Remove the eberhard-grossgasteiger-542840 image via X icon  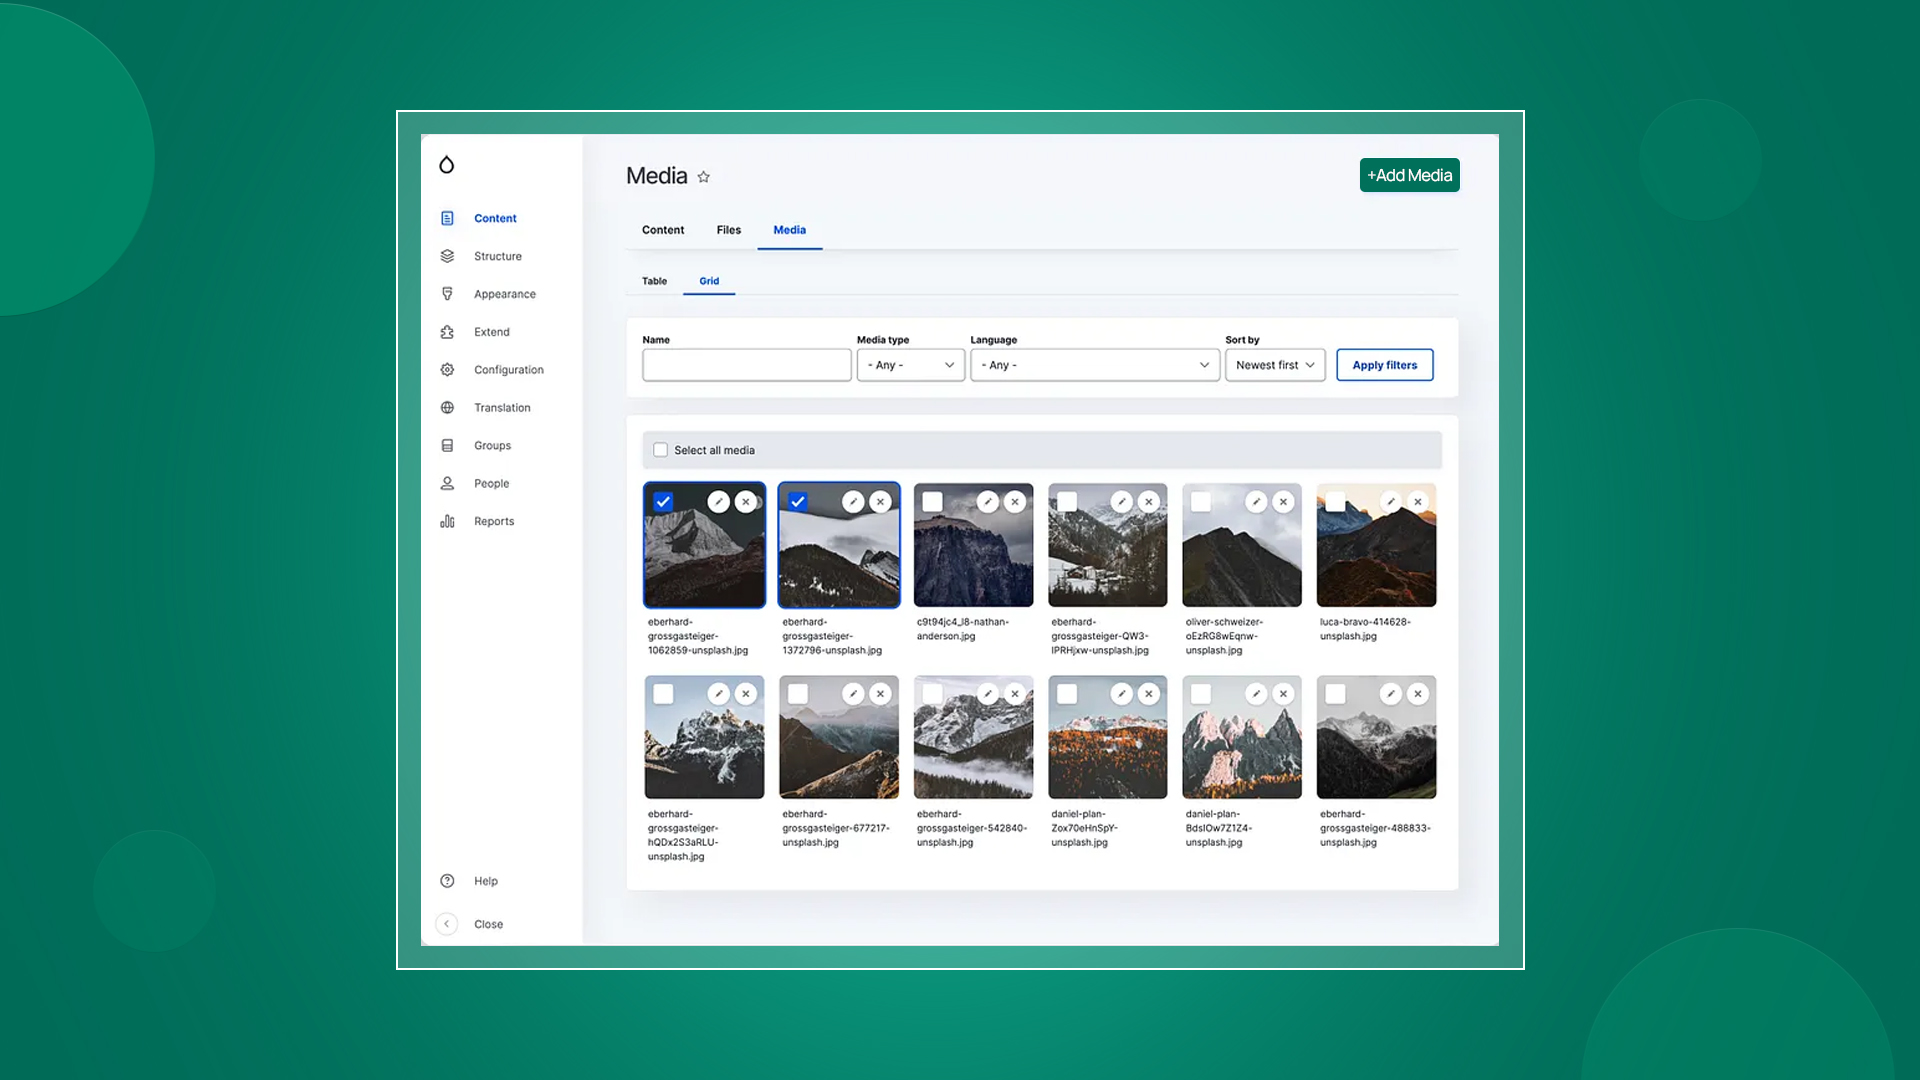pos(1015,694)
